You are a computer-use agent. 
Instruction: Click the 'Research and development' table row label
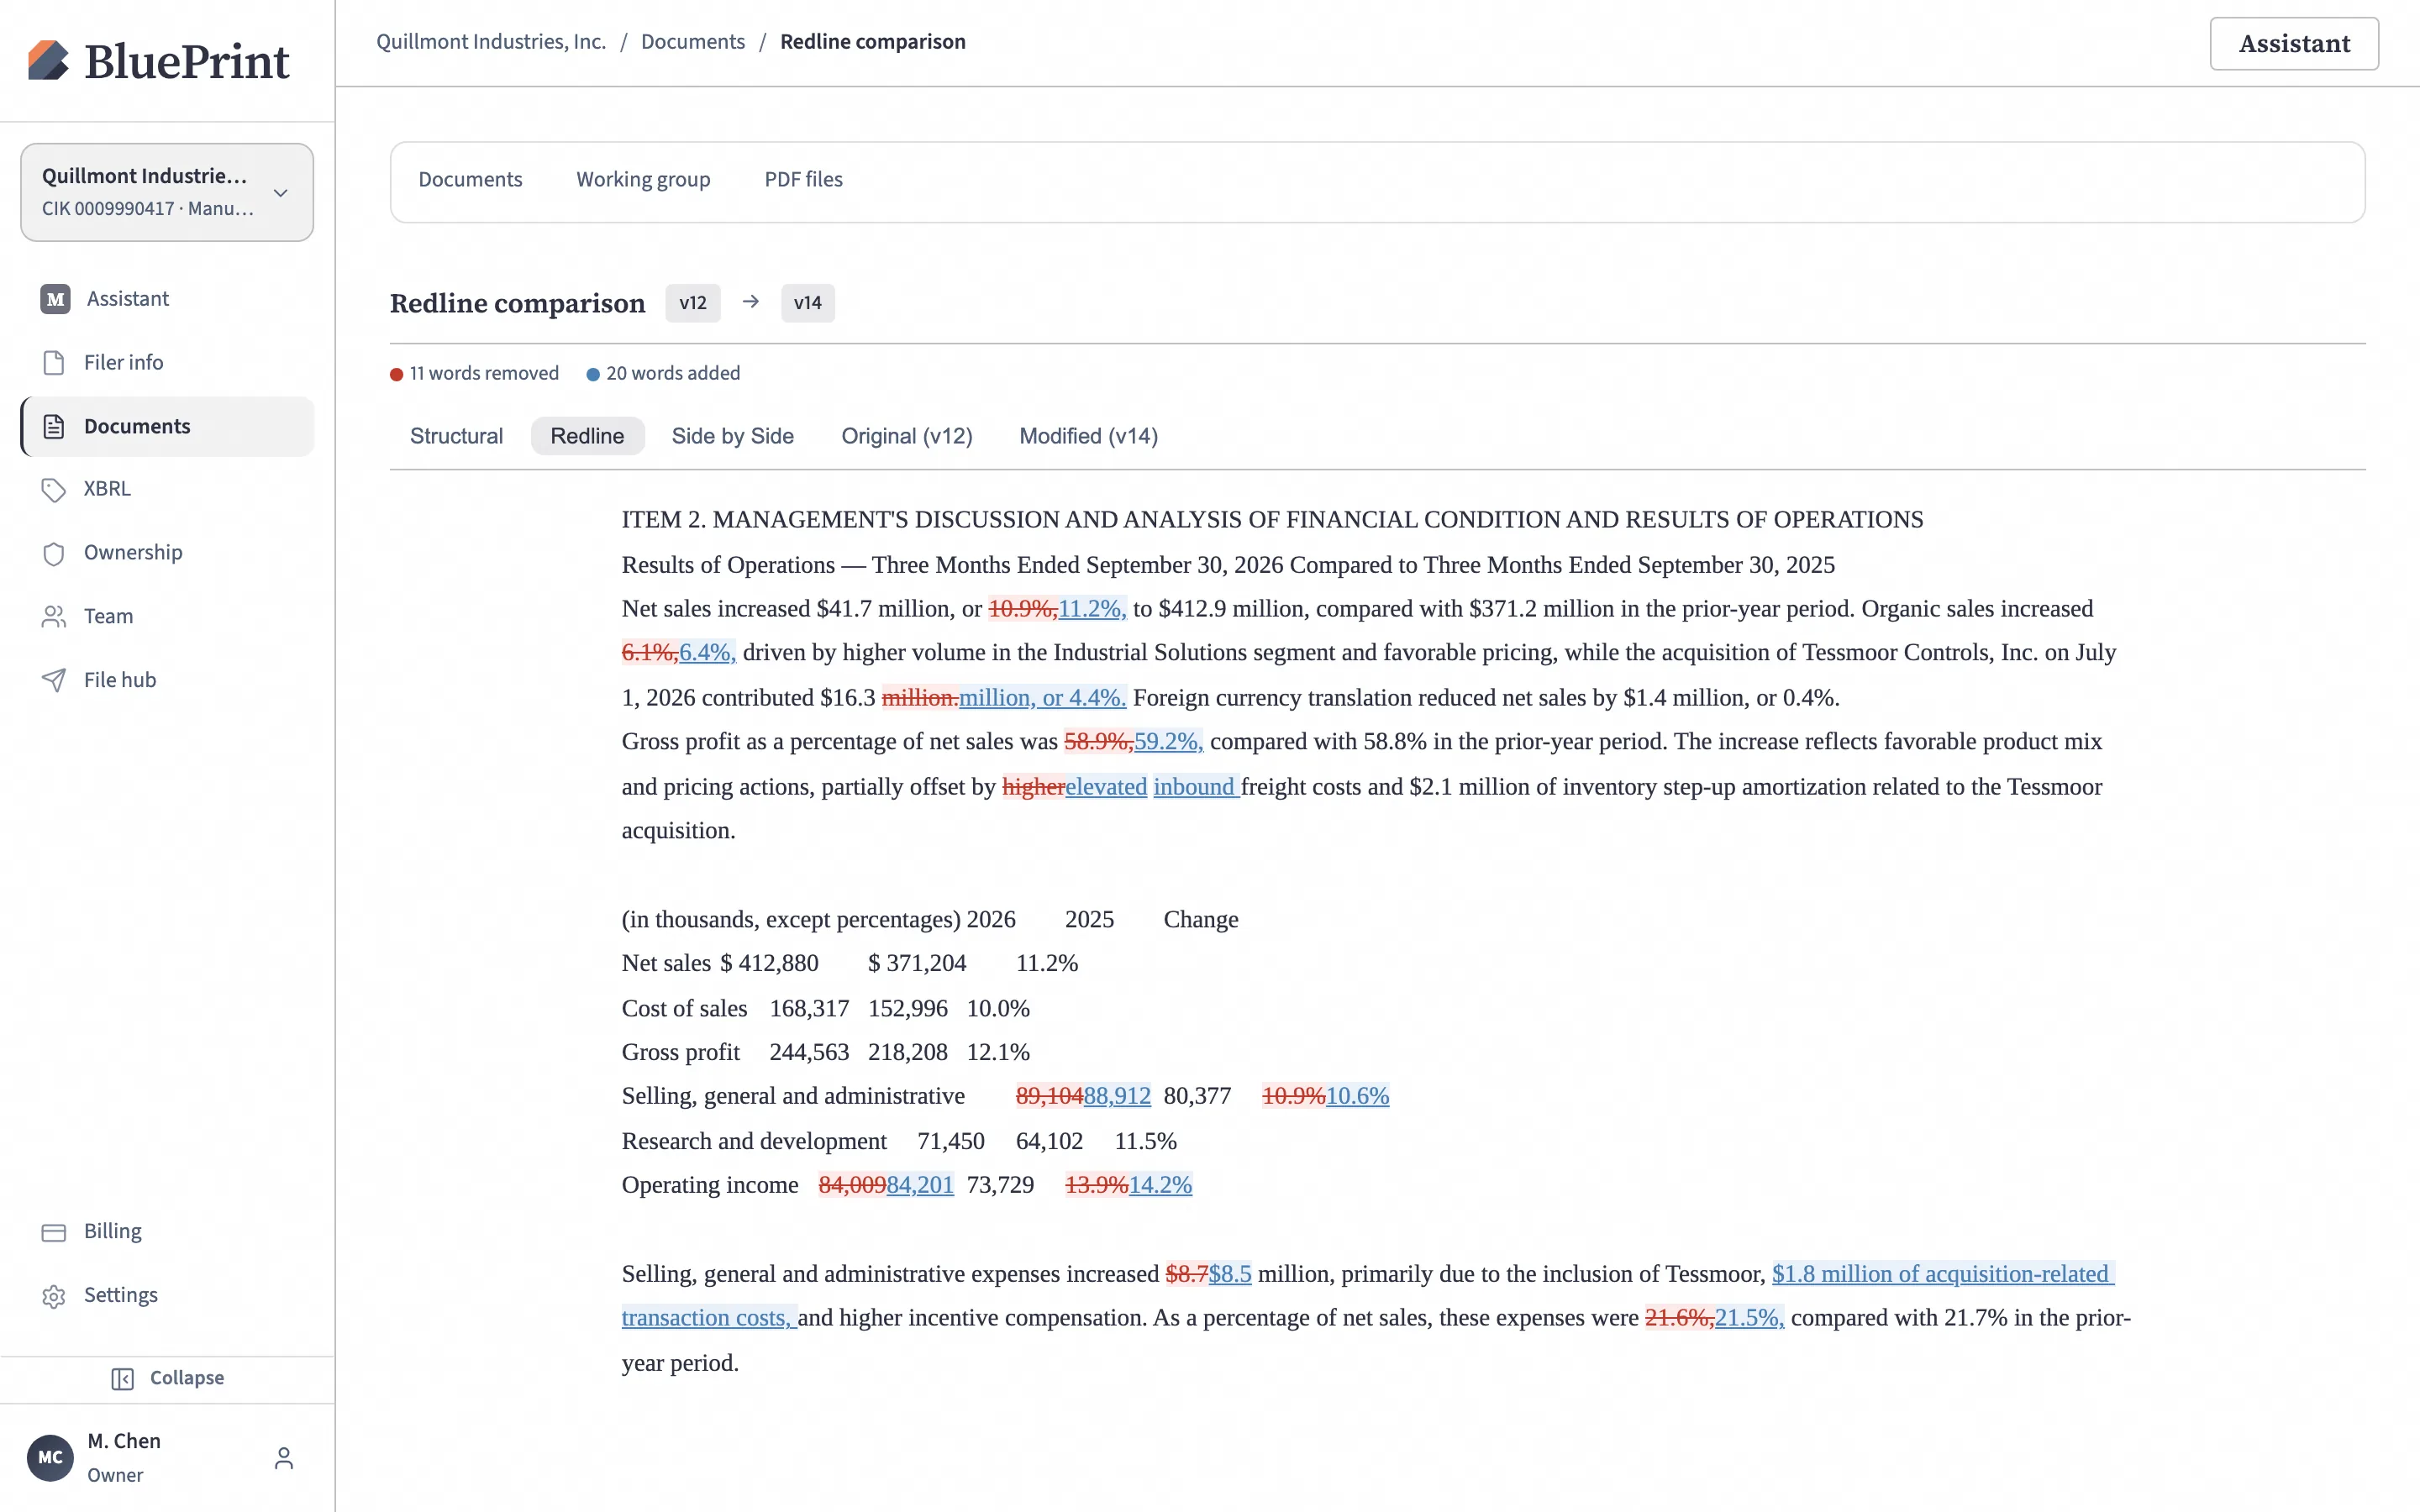coord(754,1141)
